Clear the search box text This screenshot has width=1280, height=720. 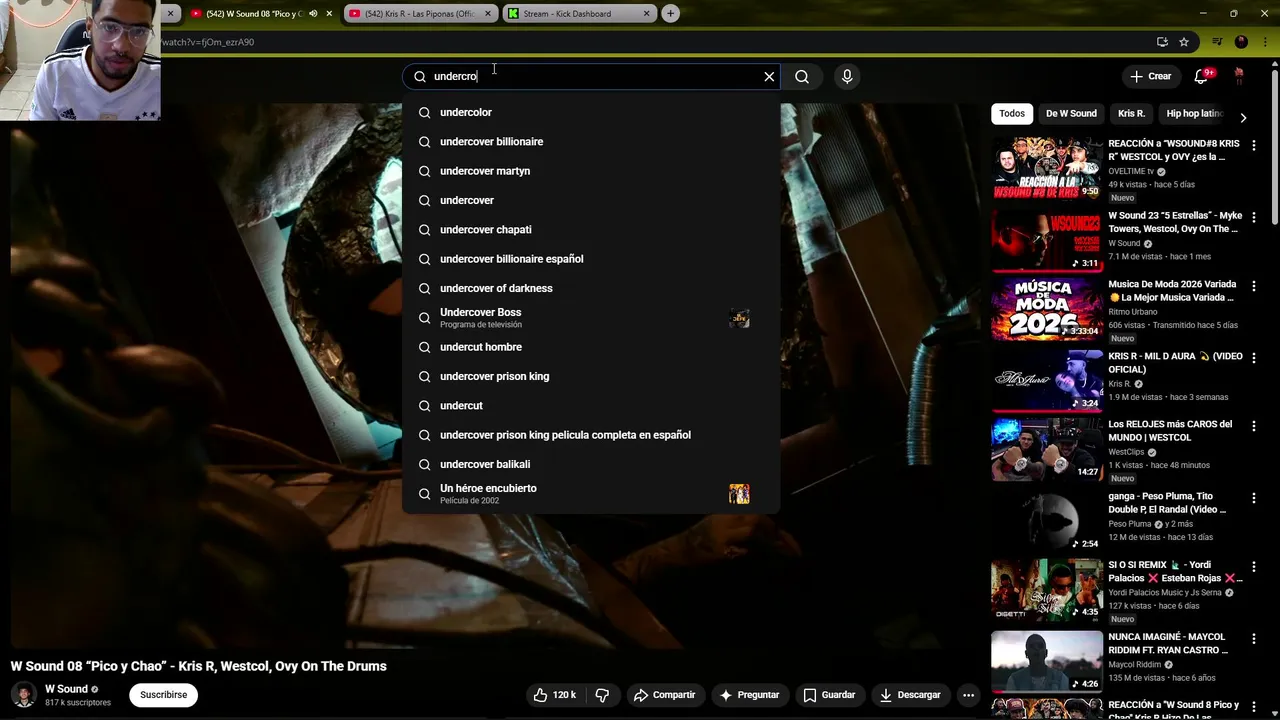[769, 76]
